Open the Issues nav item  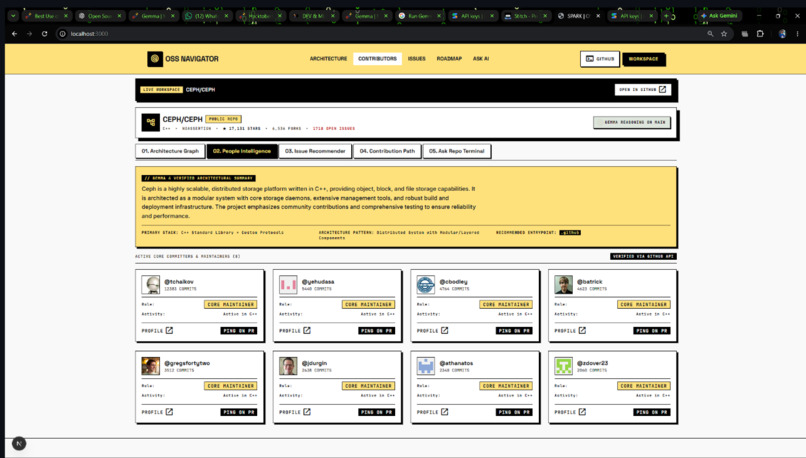click(416, 59)
